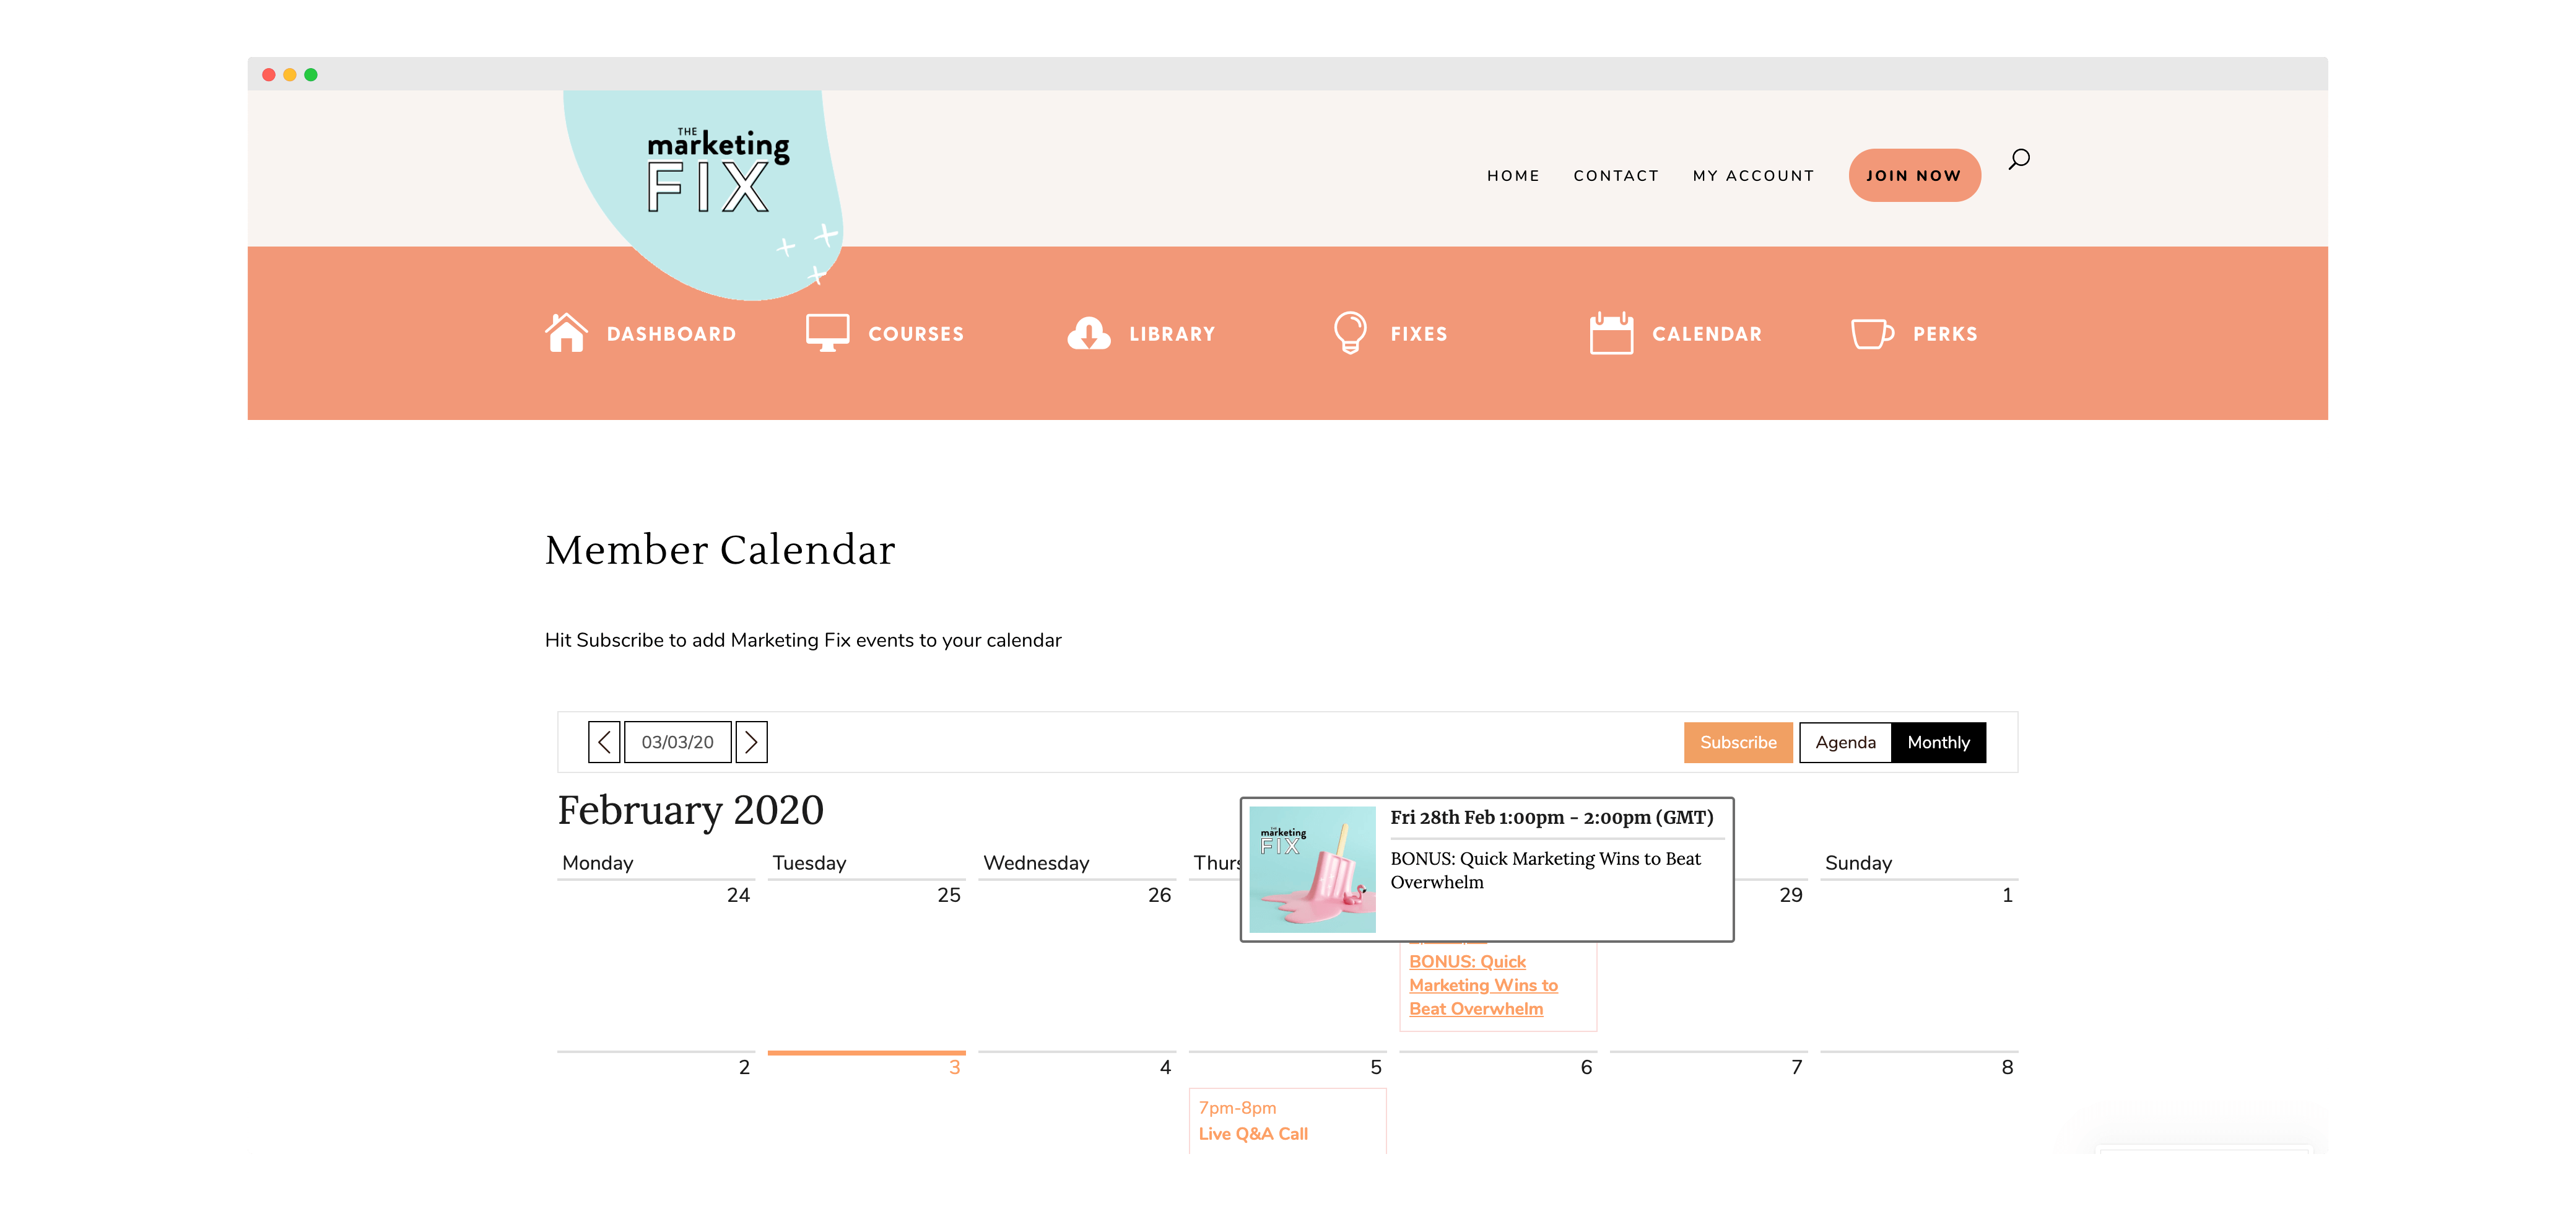Click Subscribe to add calendar events
The image size is (2576, 1211).
pos(1735,741)
